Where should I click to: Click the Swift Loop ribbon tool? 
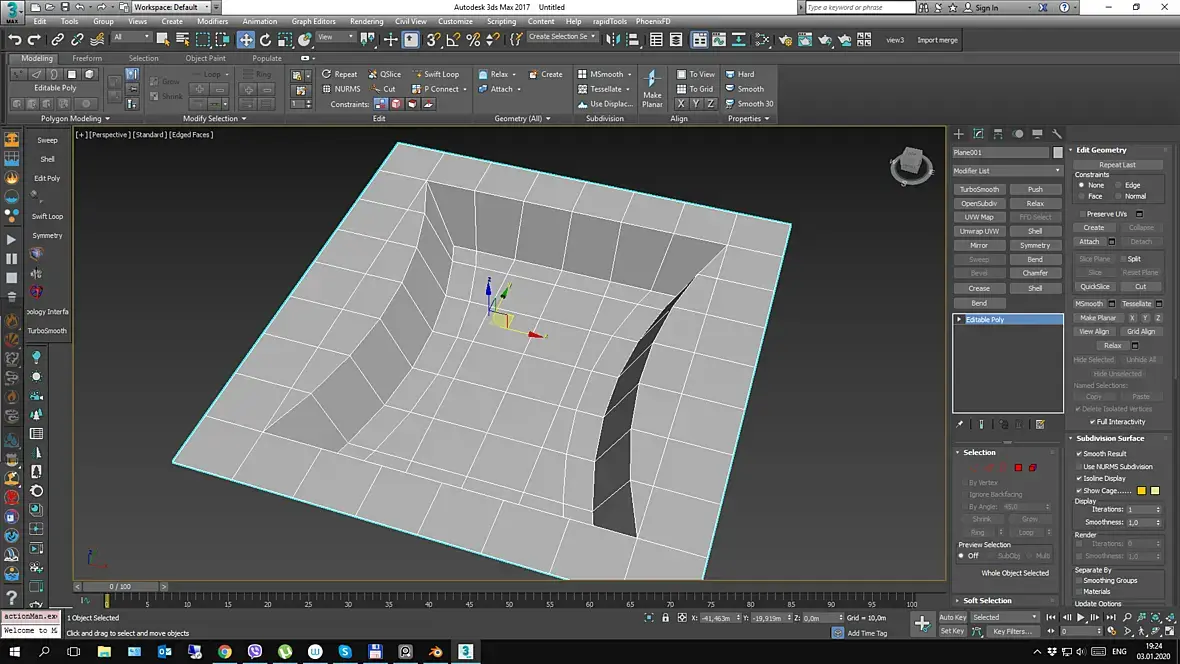point(436,74)
